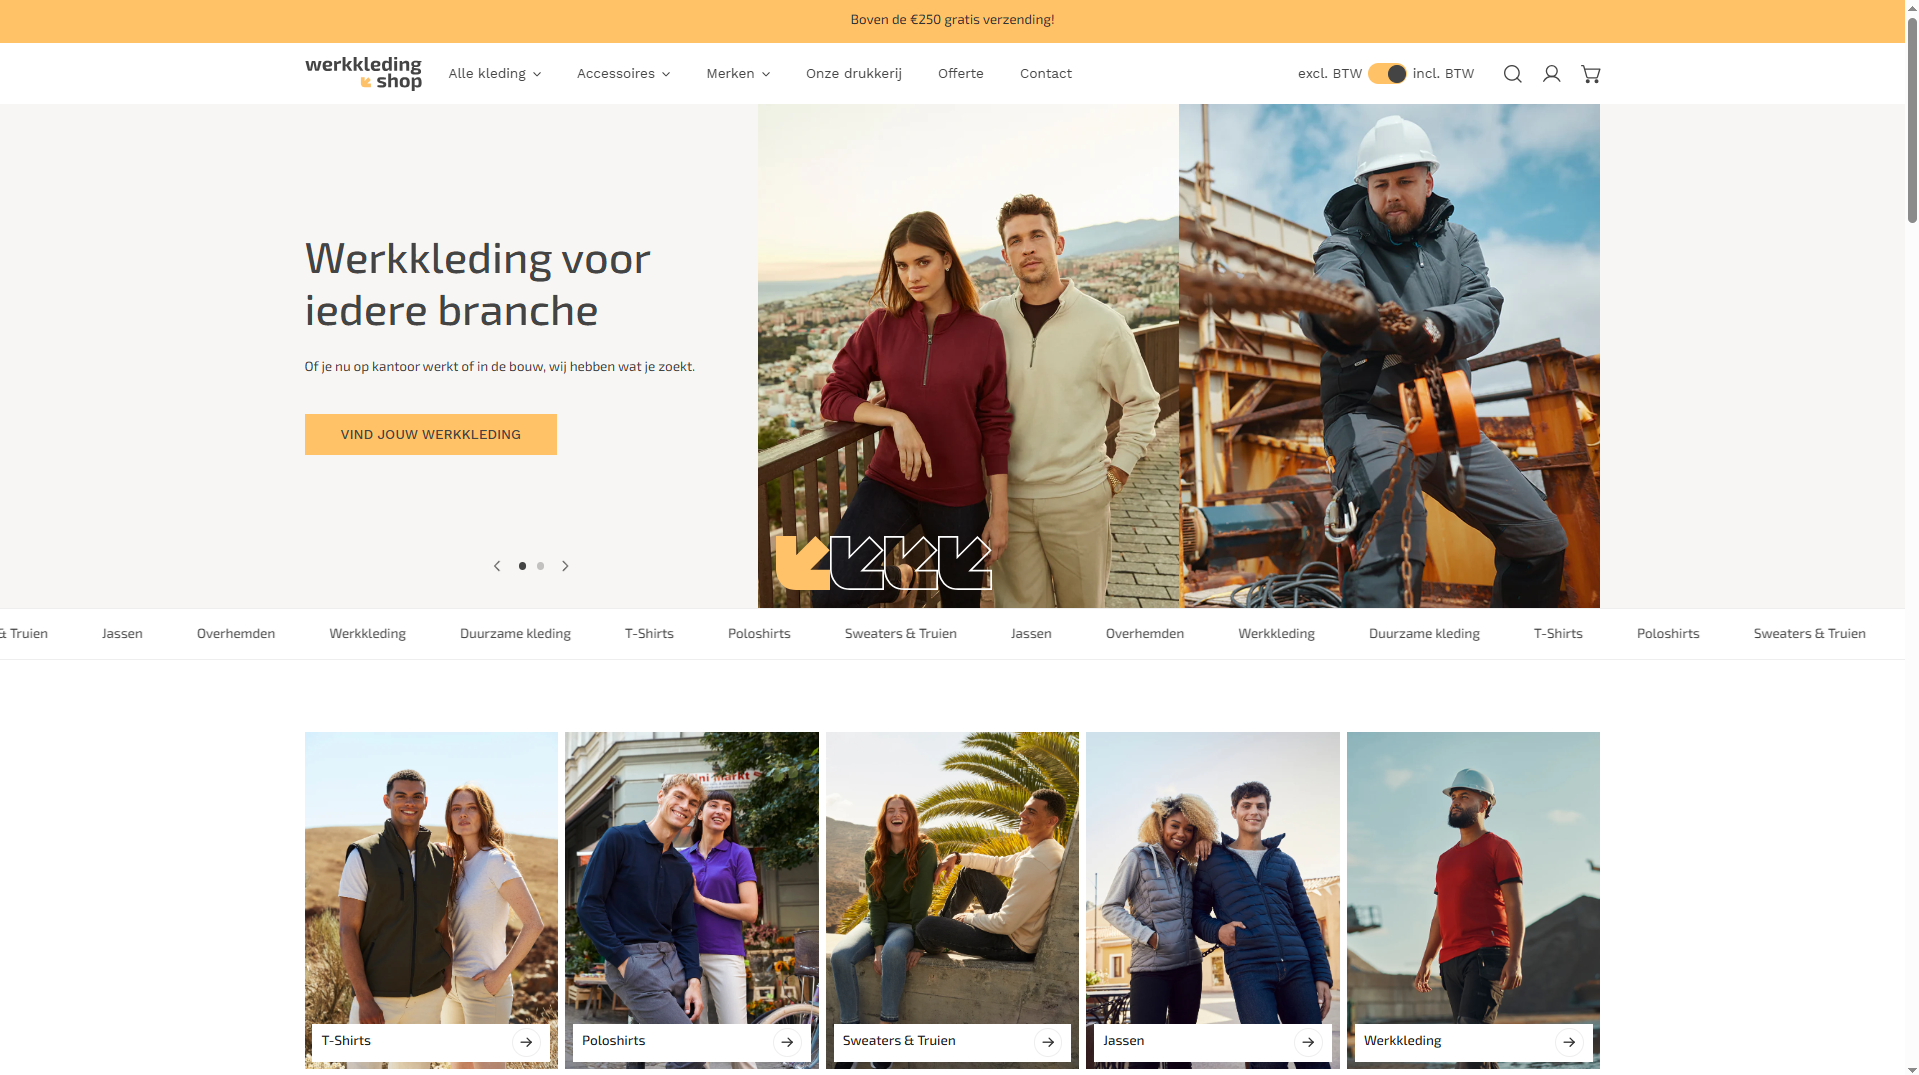
Task: Open the Onze drukkerij page
Action: click(x=853, y=74)
